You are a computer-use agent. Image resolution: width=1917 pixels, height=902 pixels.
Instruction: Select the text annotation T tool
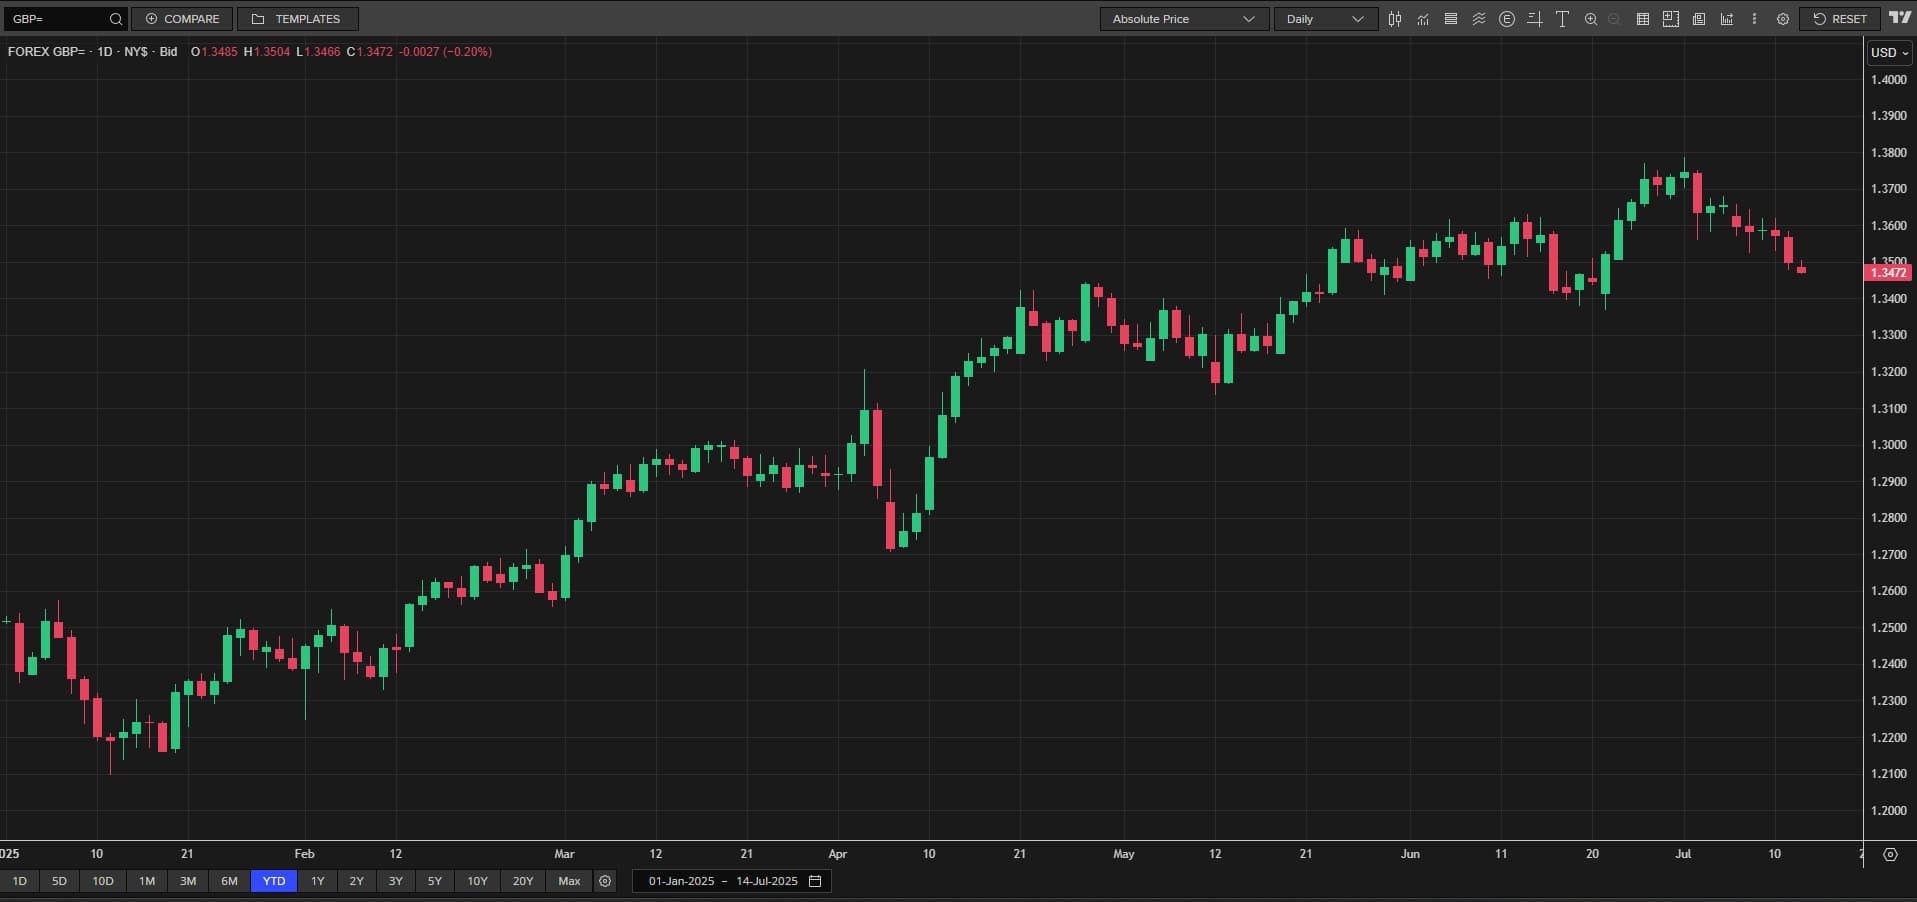[x=1562, y=19]
